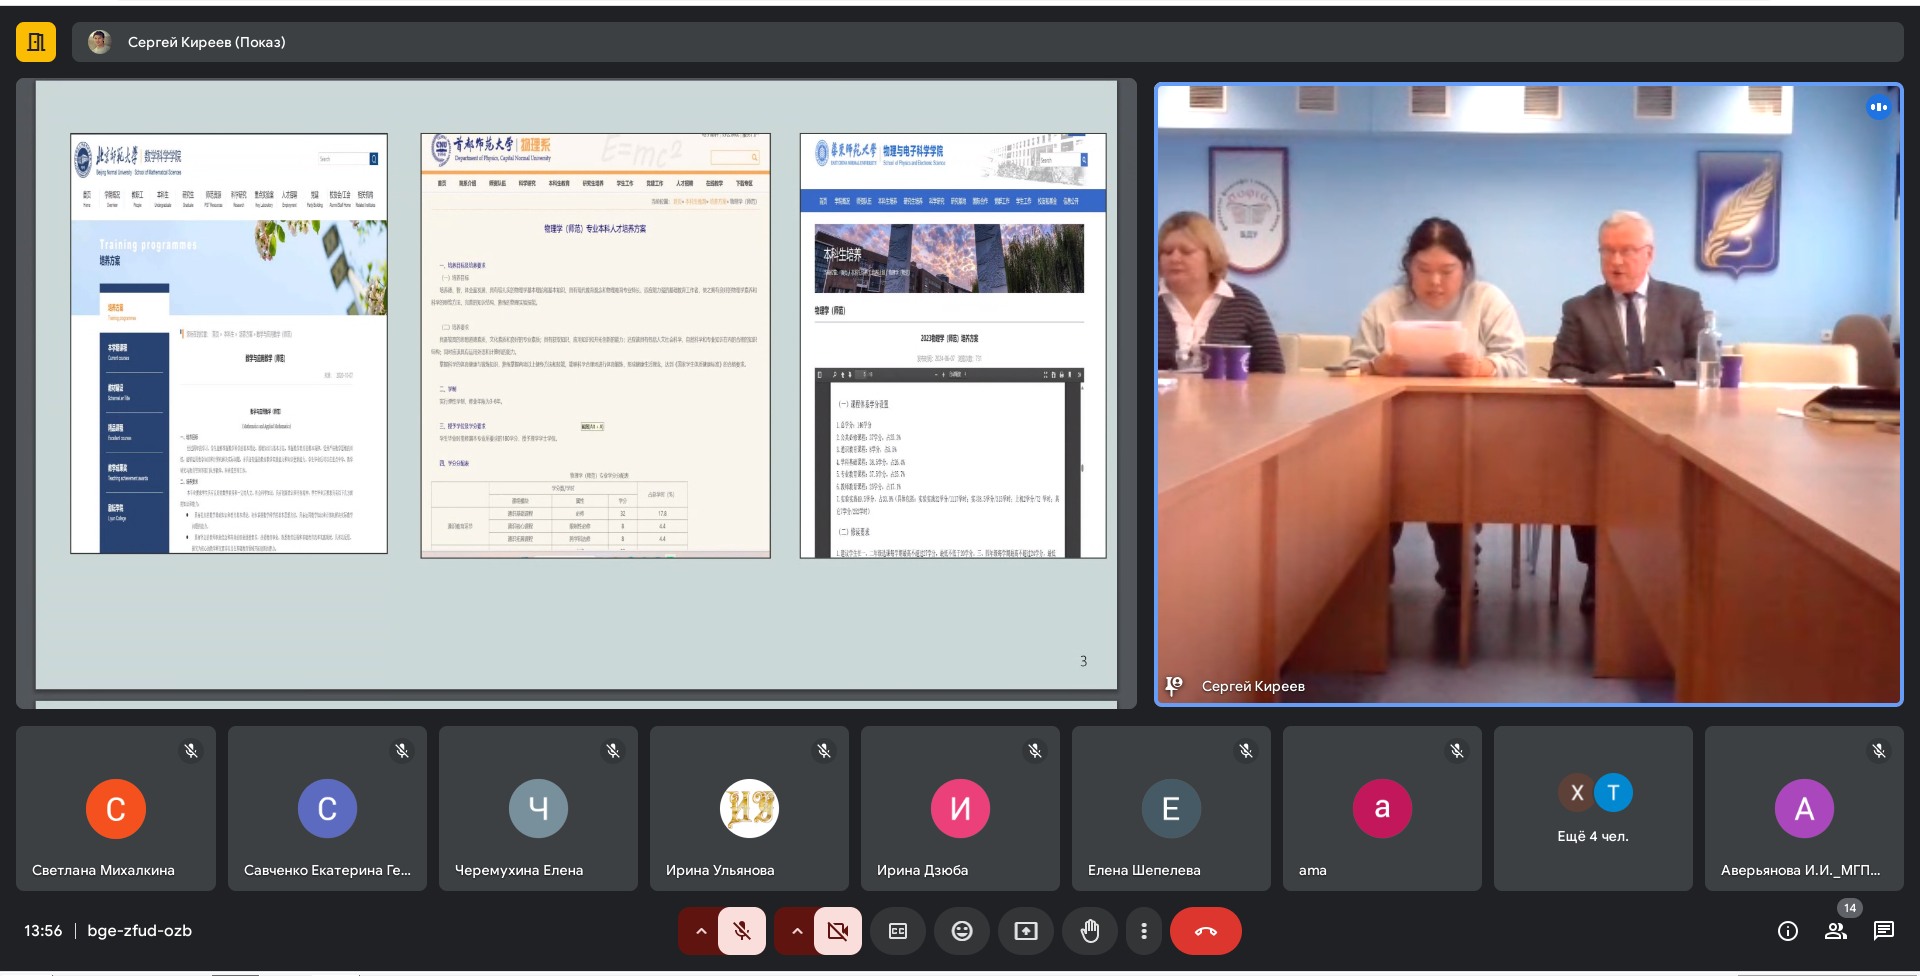This screenshot has height=976, width=1924.
Task: Open the emoji reactions picker
Action: pos(961,931)
